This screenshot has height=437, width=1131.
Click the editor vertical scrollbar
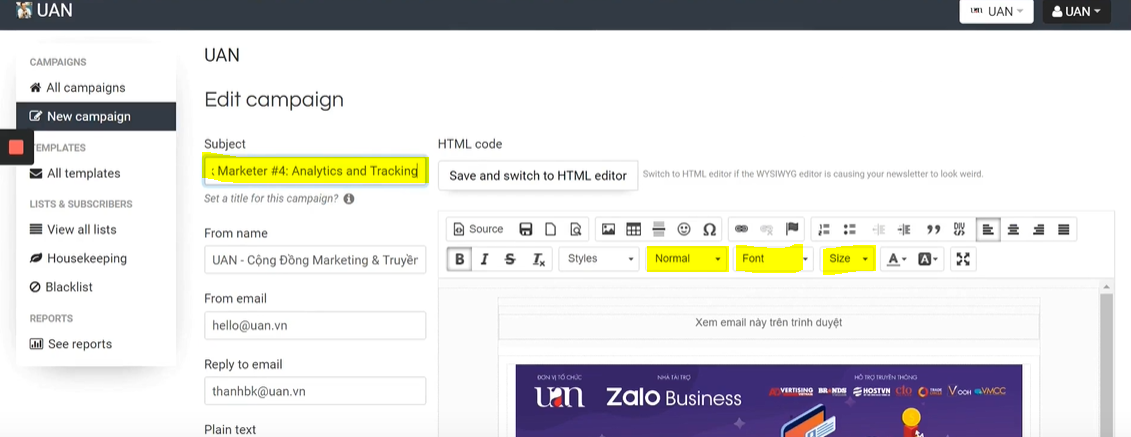[x=1107, y=359]
